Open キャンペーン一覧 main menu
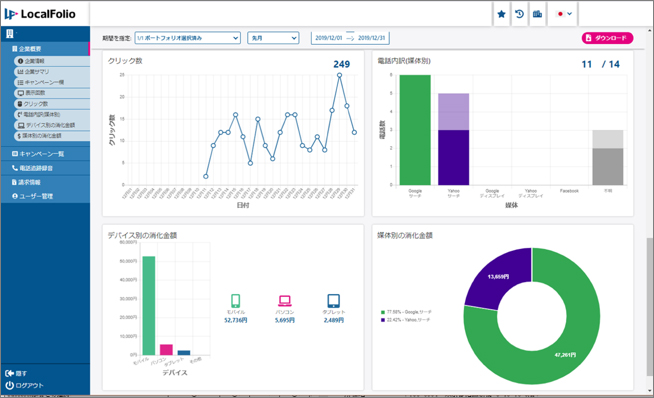654x398 pixels. [45, 154]
